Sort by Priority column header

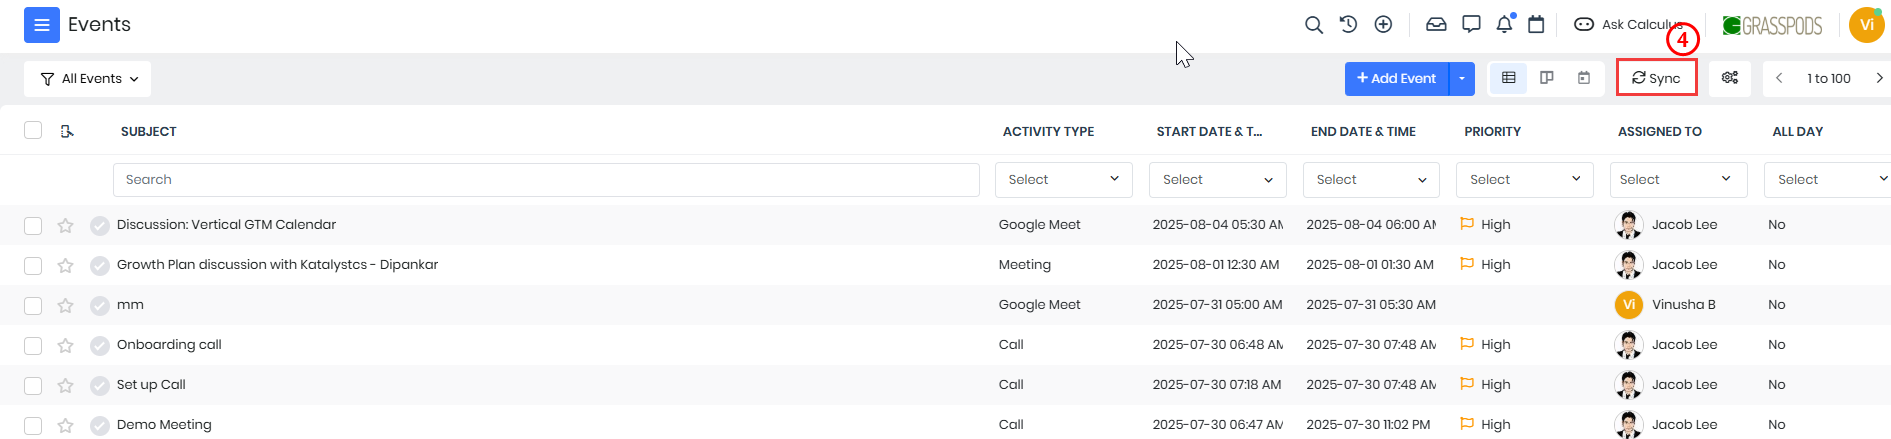pos(1492,132)
